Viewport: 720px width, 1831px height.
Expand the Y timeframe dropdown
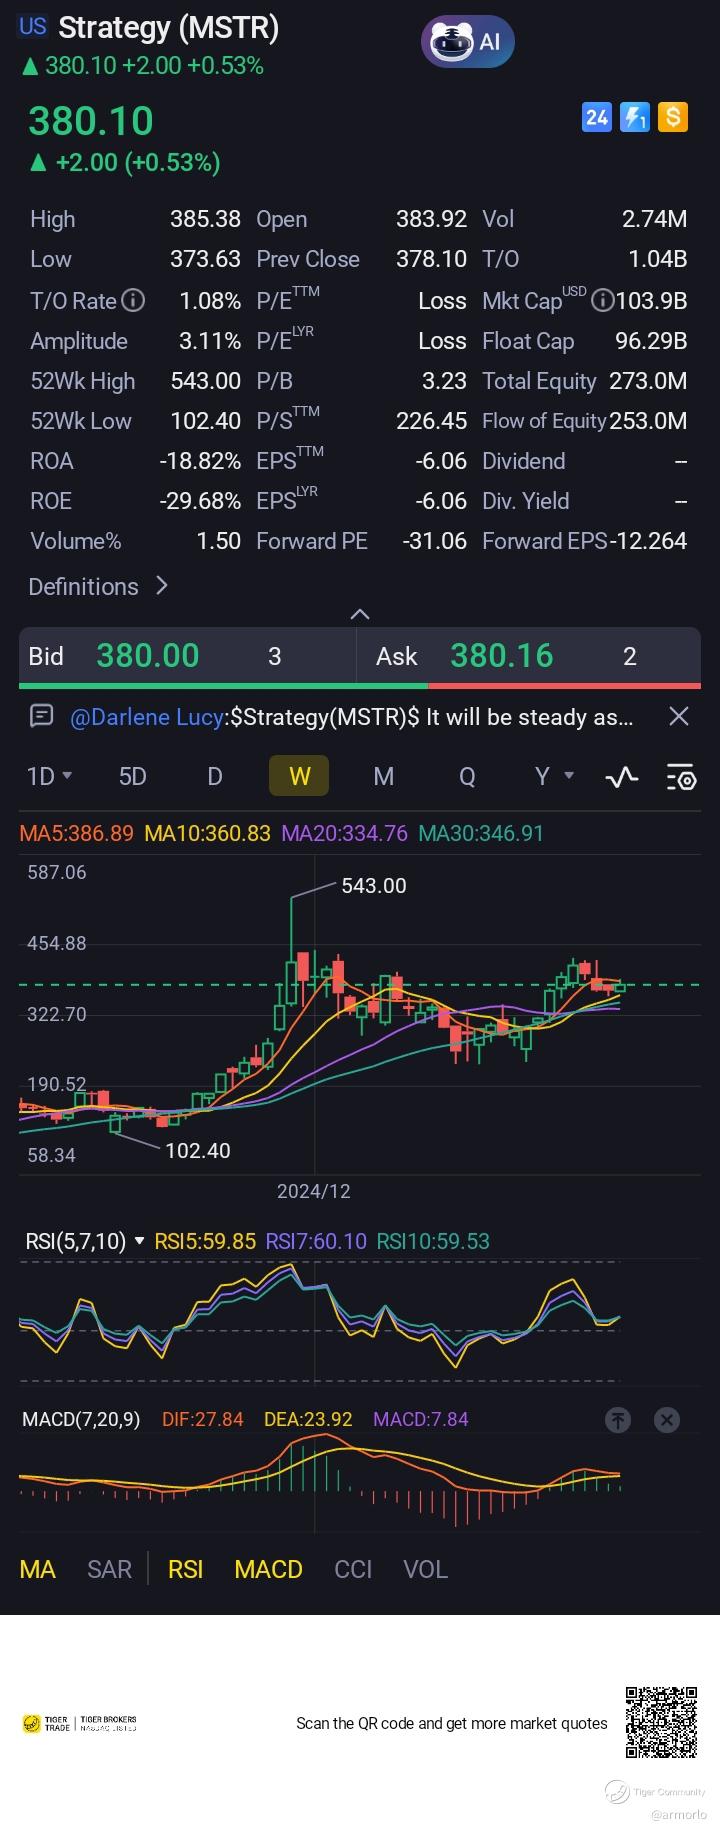pyautogui.click(x=554, y=776)
